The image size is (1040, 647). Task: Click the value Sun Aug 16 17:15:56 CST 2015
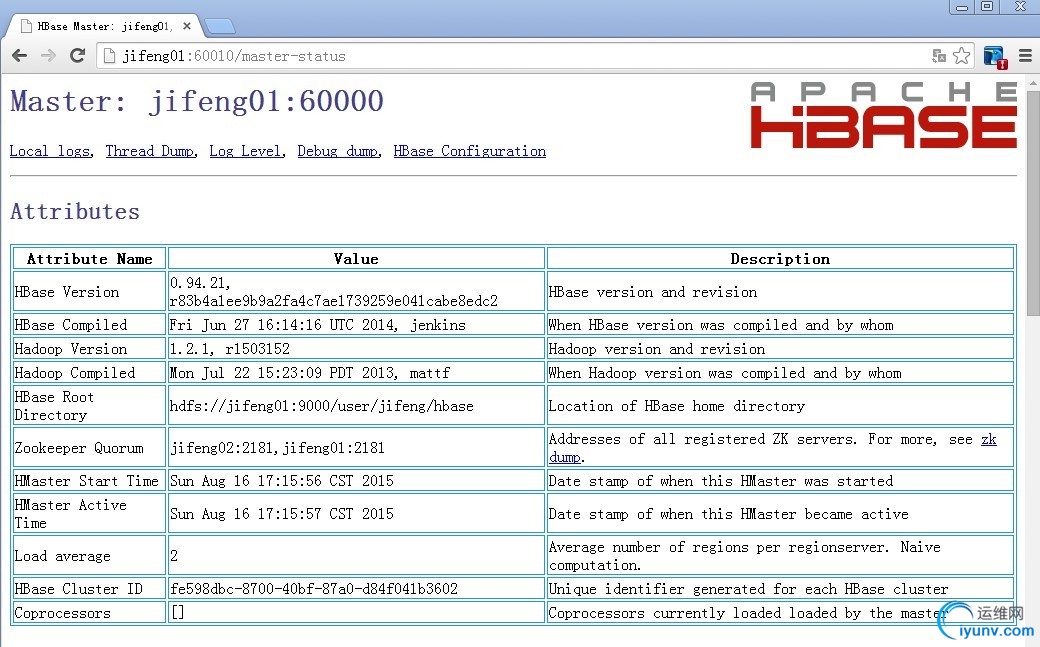[x=282, y=481]
